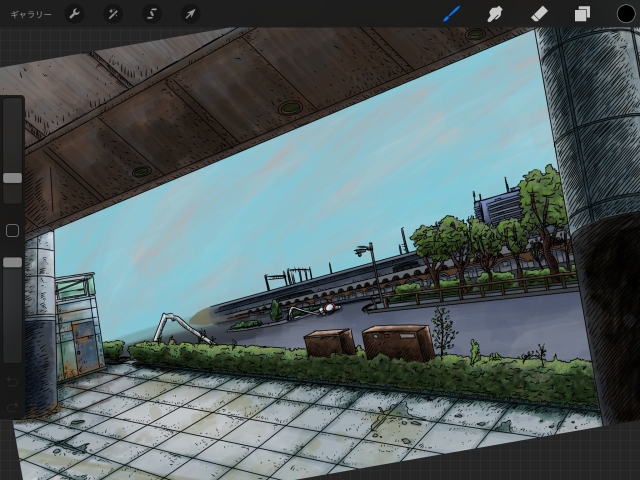Tap the Redo arrow in the sidebar
The width and height of the screenshot is (640, 480).
[12, 407]
